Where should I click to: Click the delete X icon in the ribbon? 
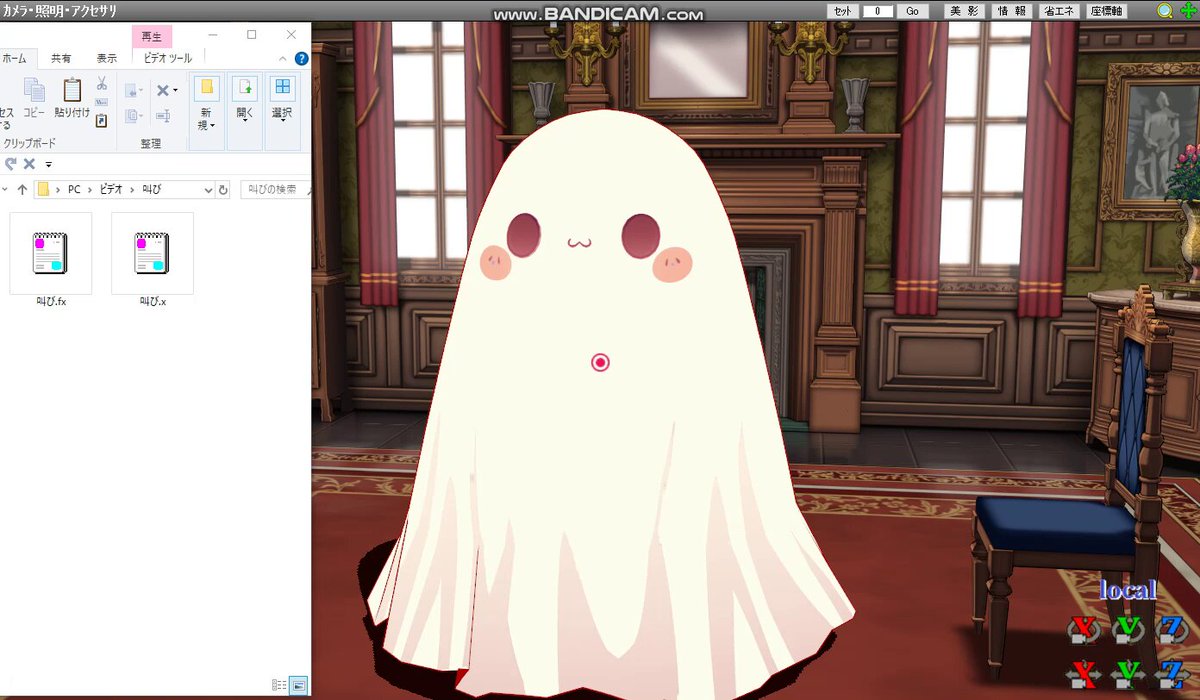[162, 91]
